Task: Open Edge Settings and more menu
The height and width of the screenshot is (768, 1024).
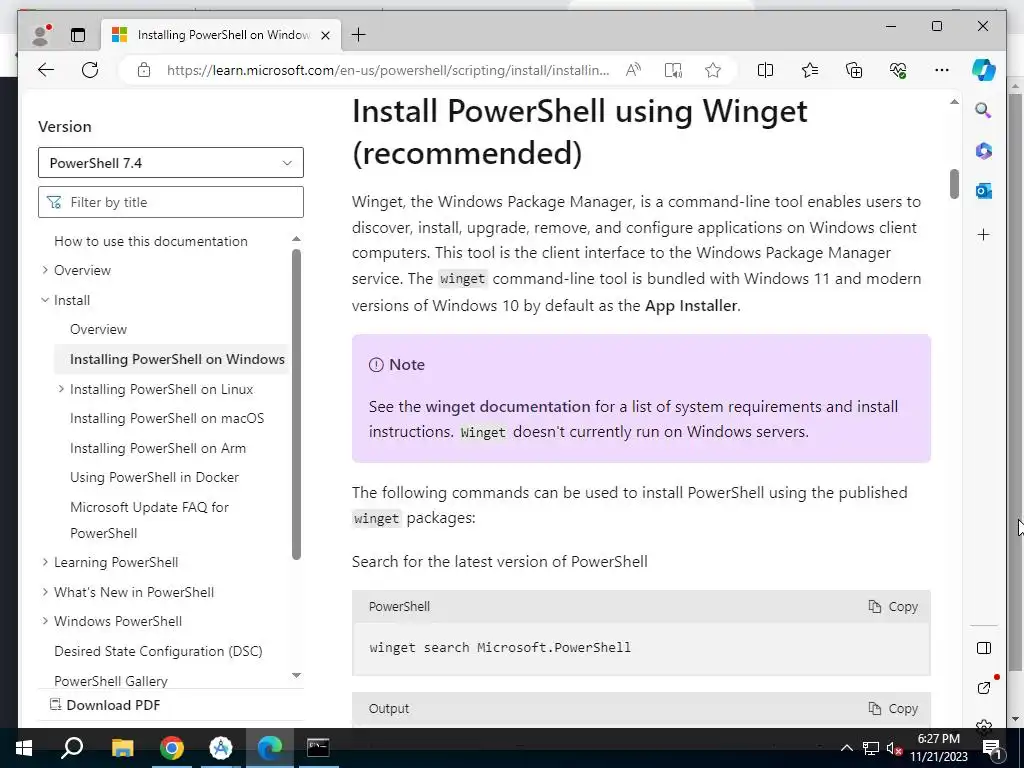Action: tap(942, 70)
